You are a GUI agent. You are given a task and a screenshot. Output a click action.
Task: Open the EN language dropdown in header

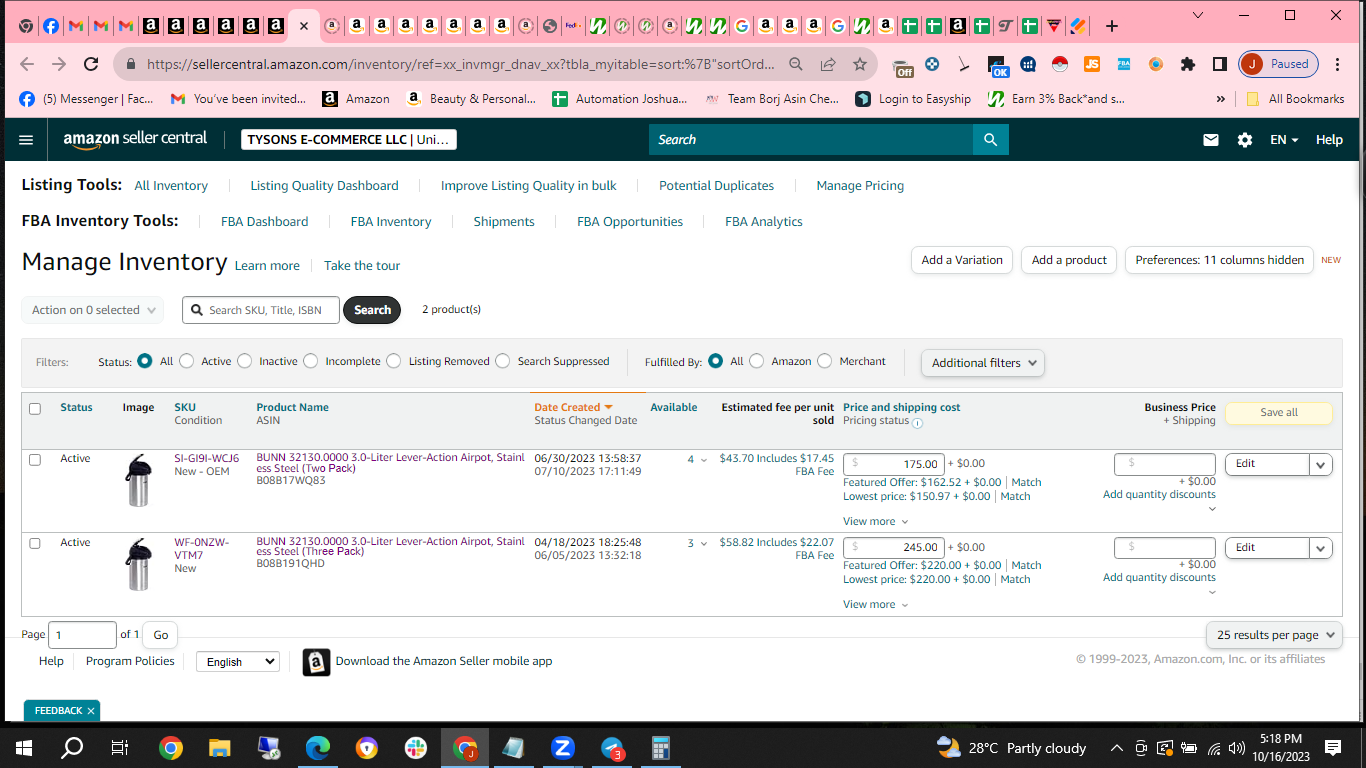[x=1284, y=140]
